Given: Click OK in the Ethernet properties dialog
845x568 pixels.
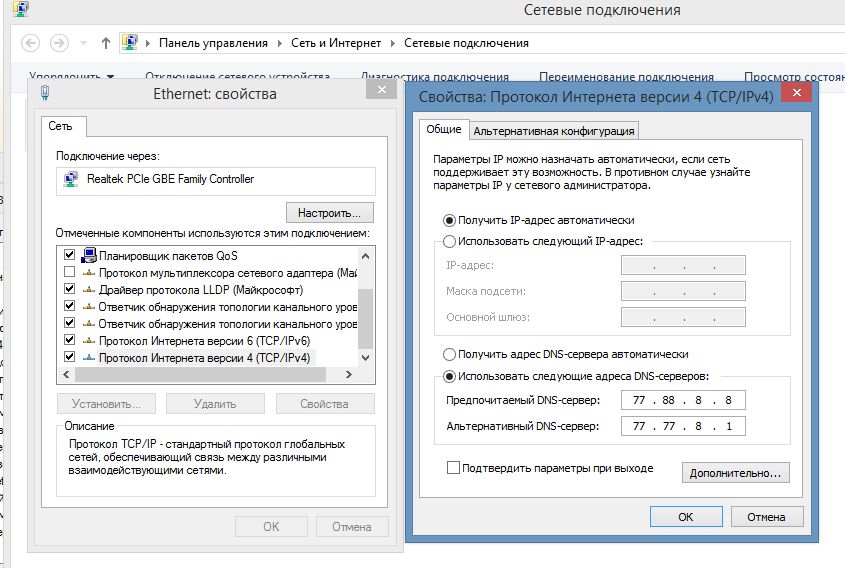Looking at the screenshot, I should 271,527.
